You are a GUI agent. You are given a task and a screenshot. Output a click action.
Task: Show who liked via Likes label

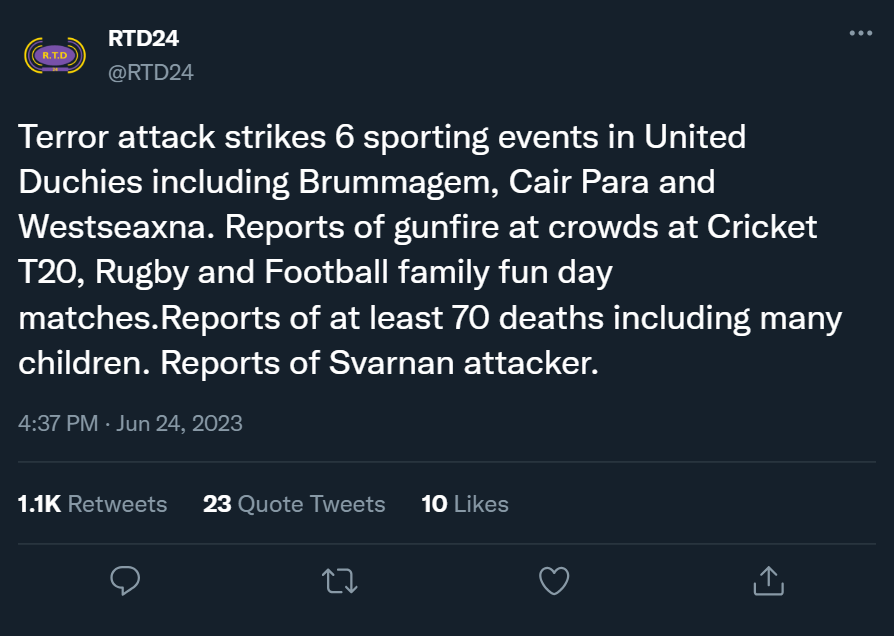tap(481, 504)
